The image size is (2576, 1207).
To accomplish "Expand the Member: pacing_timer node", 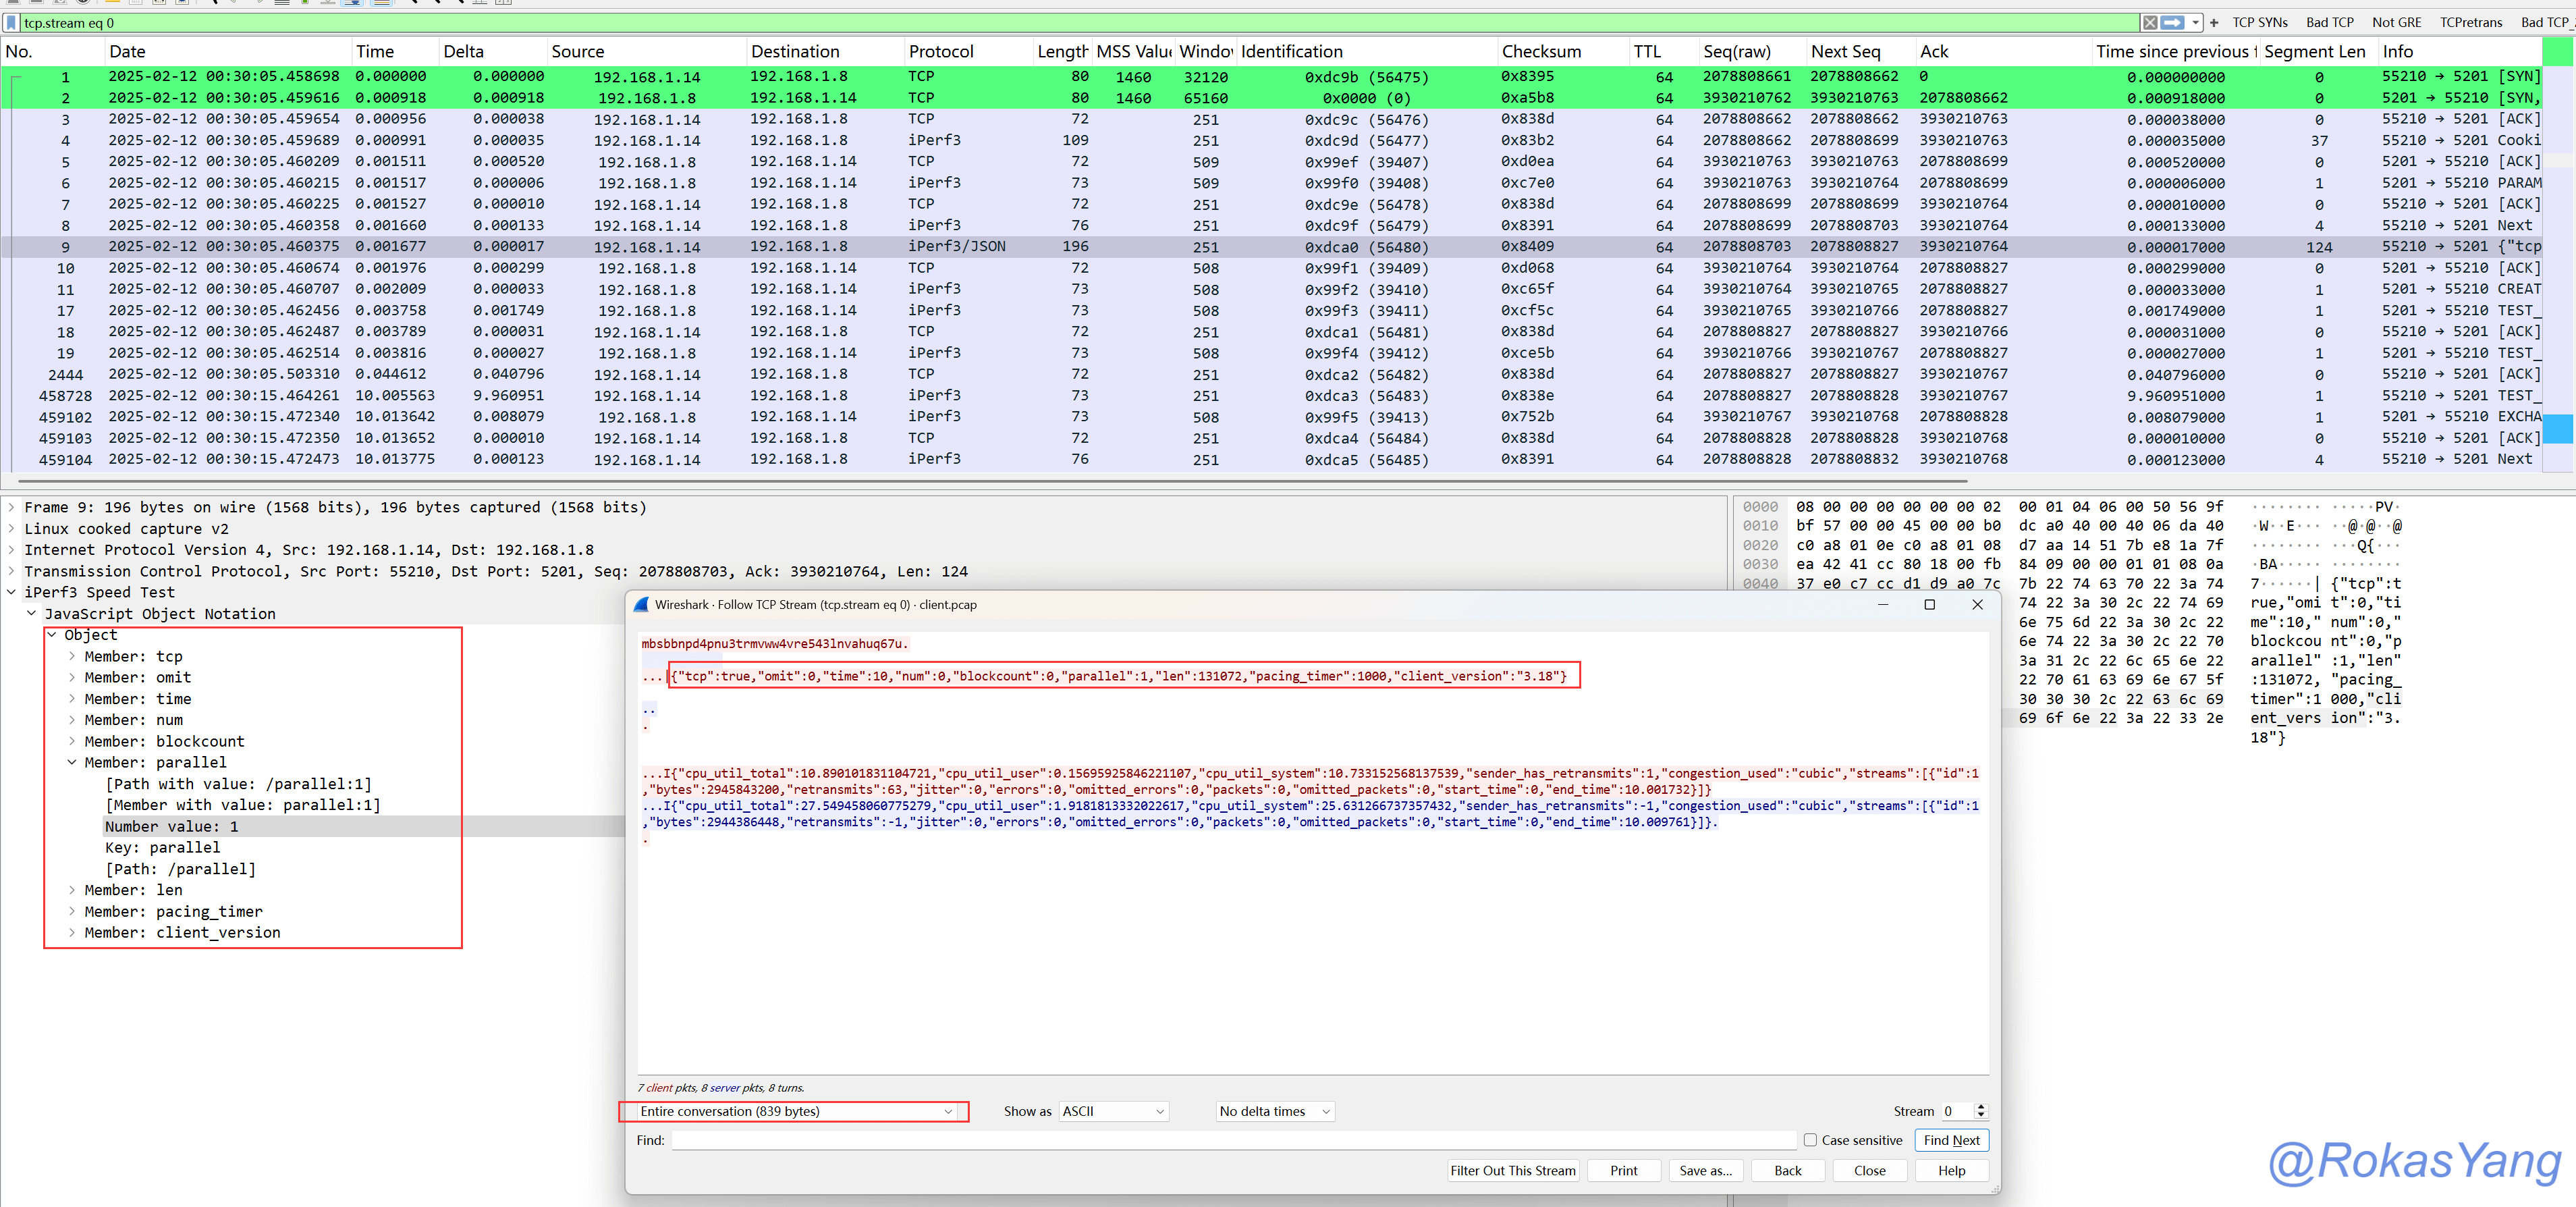I will click(72, 911).
